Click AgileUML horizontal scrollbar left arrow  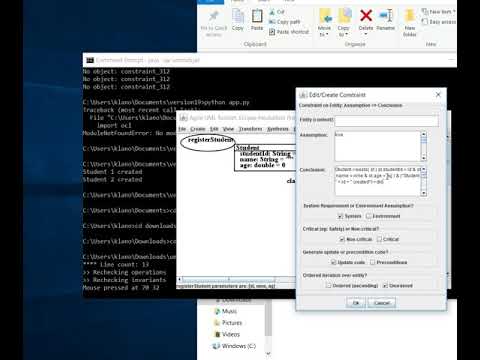pos(180,279)
